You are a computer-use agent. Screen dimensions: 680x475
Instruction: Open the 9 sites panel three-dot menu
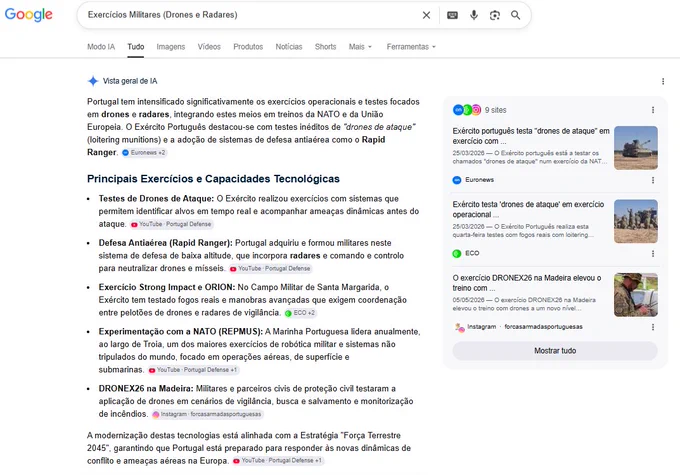[x=653, y=110]
